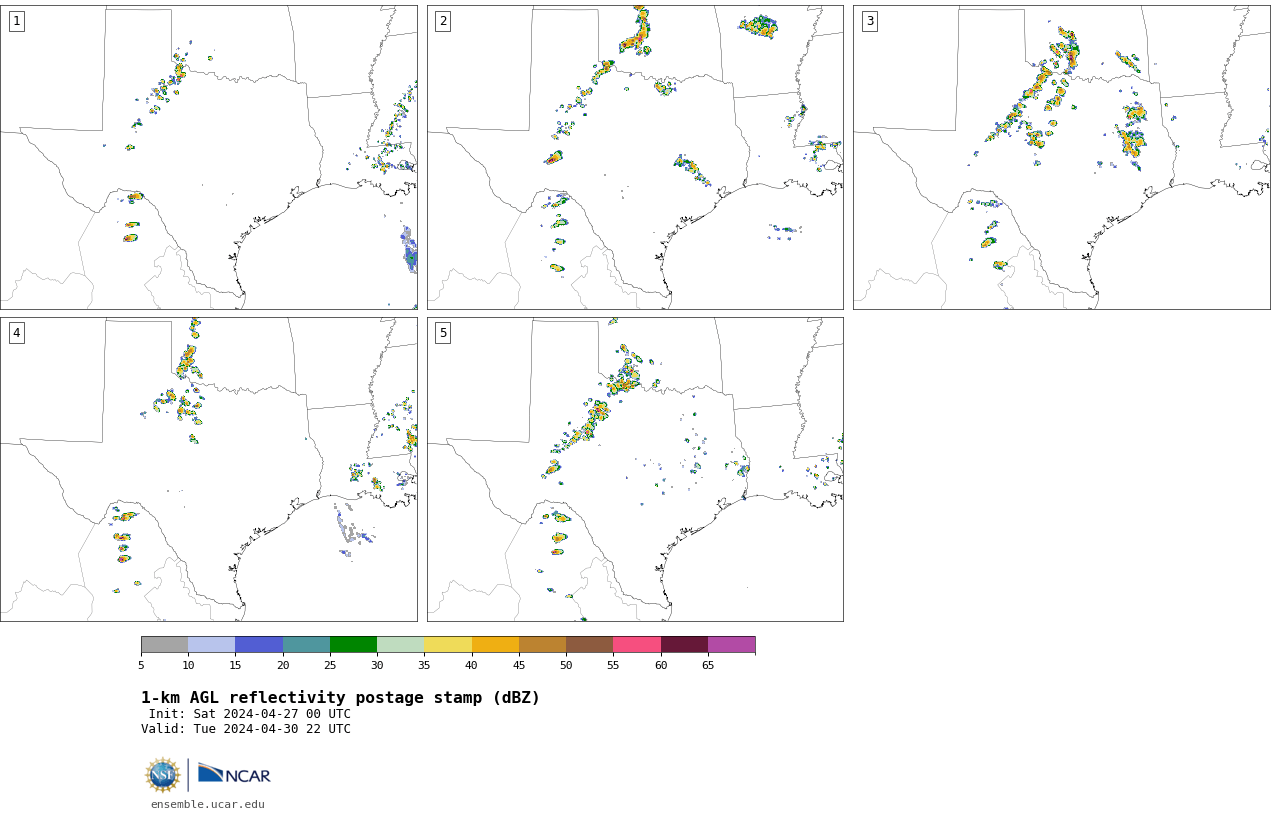Click the panel number label 1

(16, 21)
